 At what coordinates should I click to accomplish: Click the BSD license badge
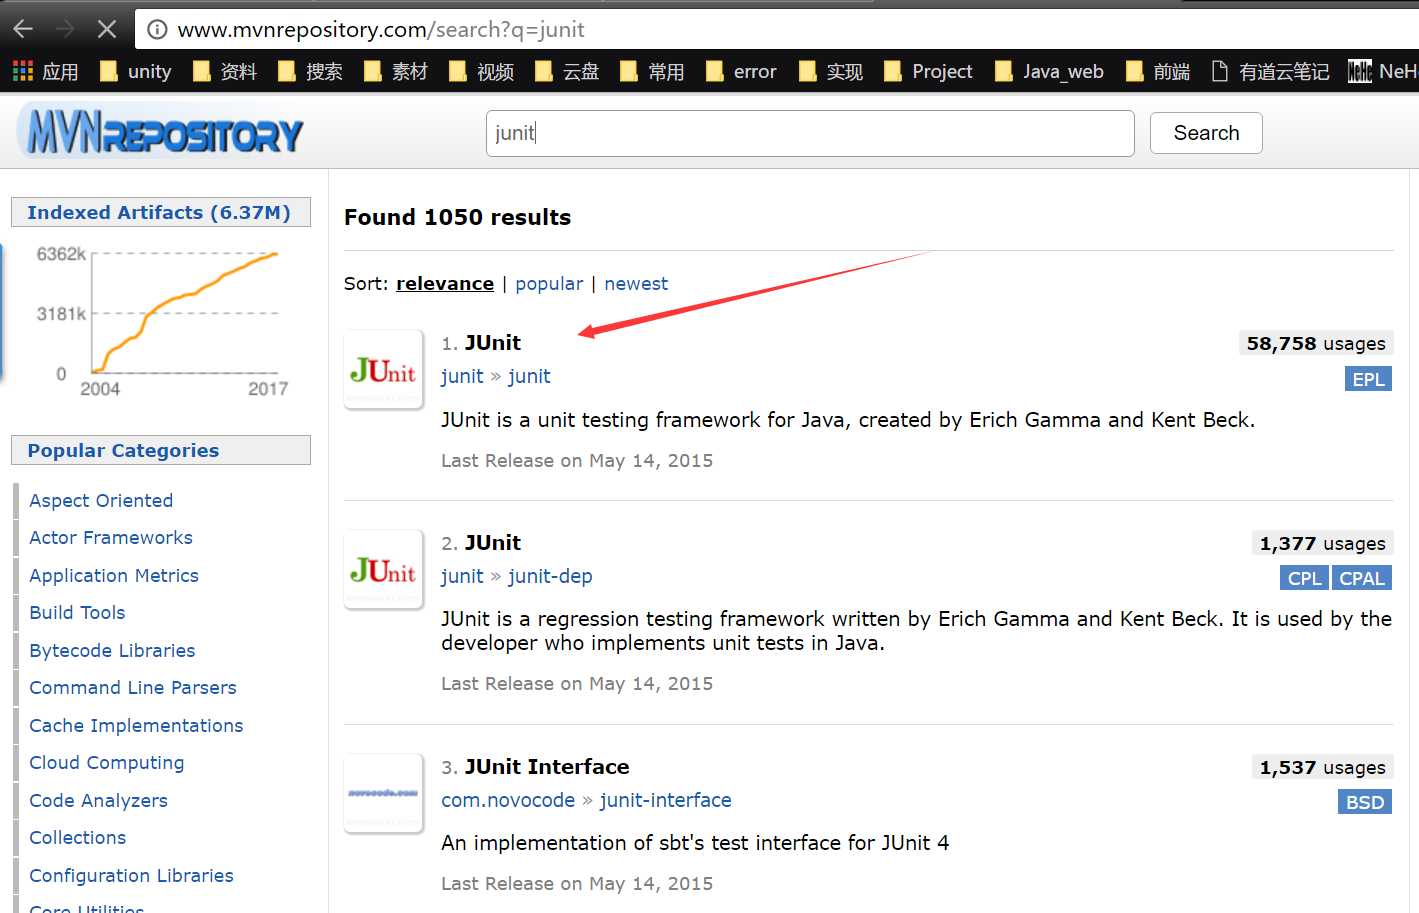[1365, 802]
